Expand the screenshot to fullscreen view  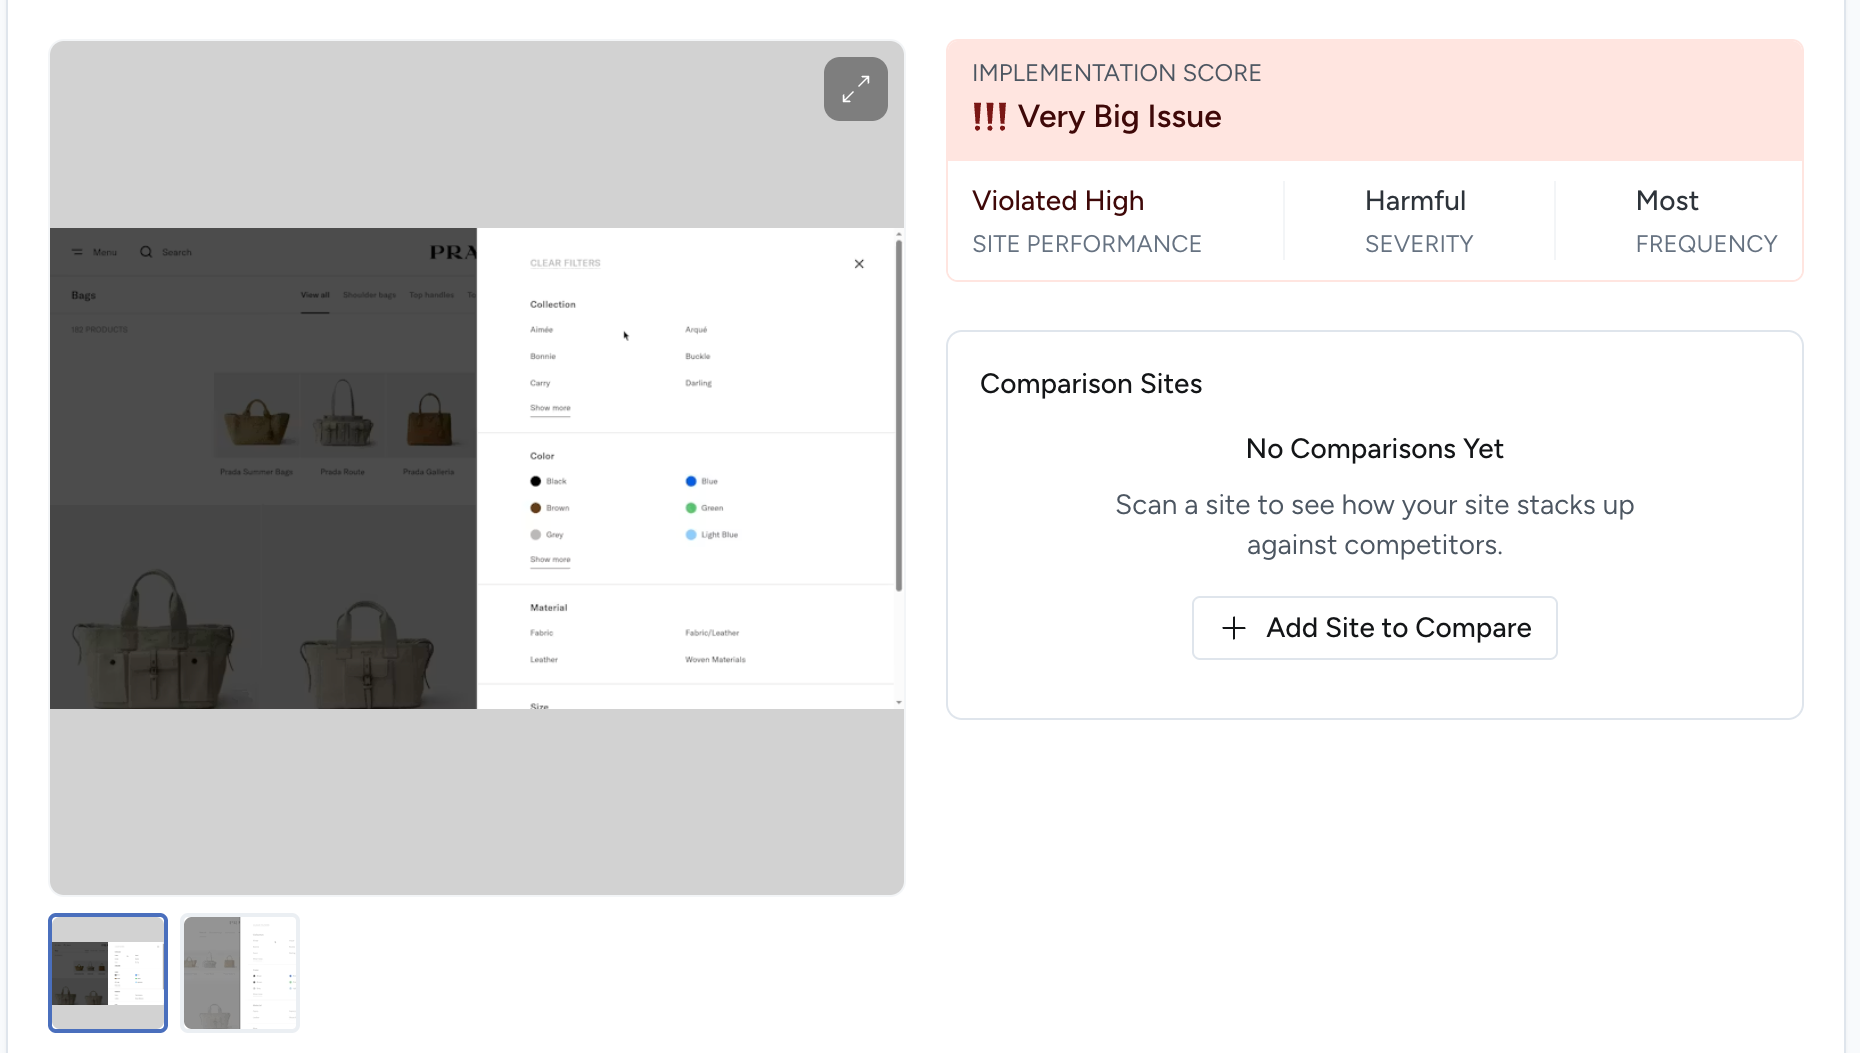[855, 89]
